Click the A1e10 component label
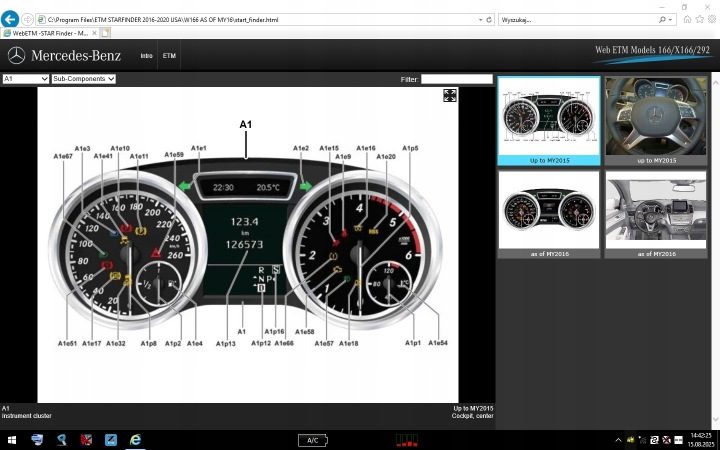720x450 pixels. [120, 148]
